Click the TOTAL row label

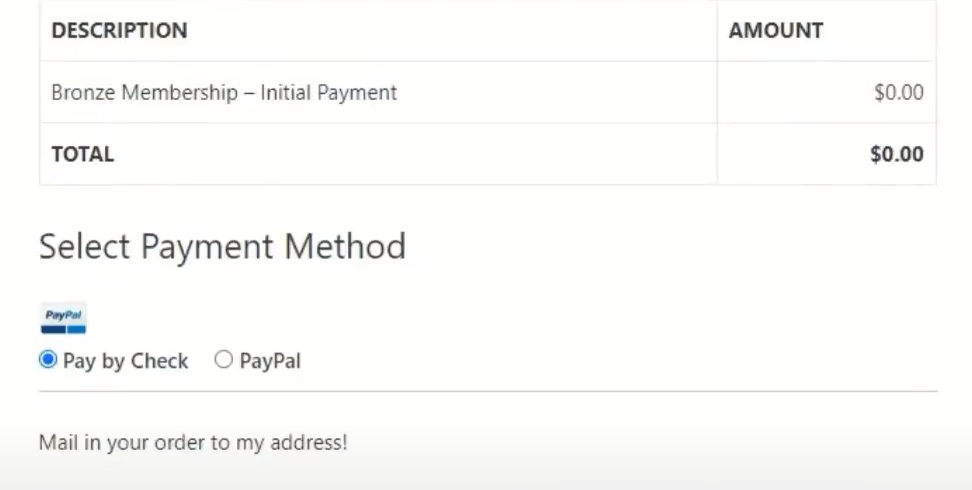point(82,154)
